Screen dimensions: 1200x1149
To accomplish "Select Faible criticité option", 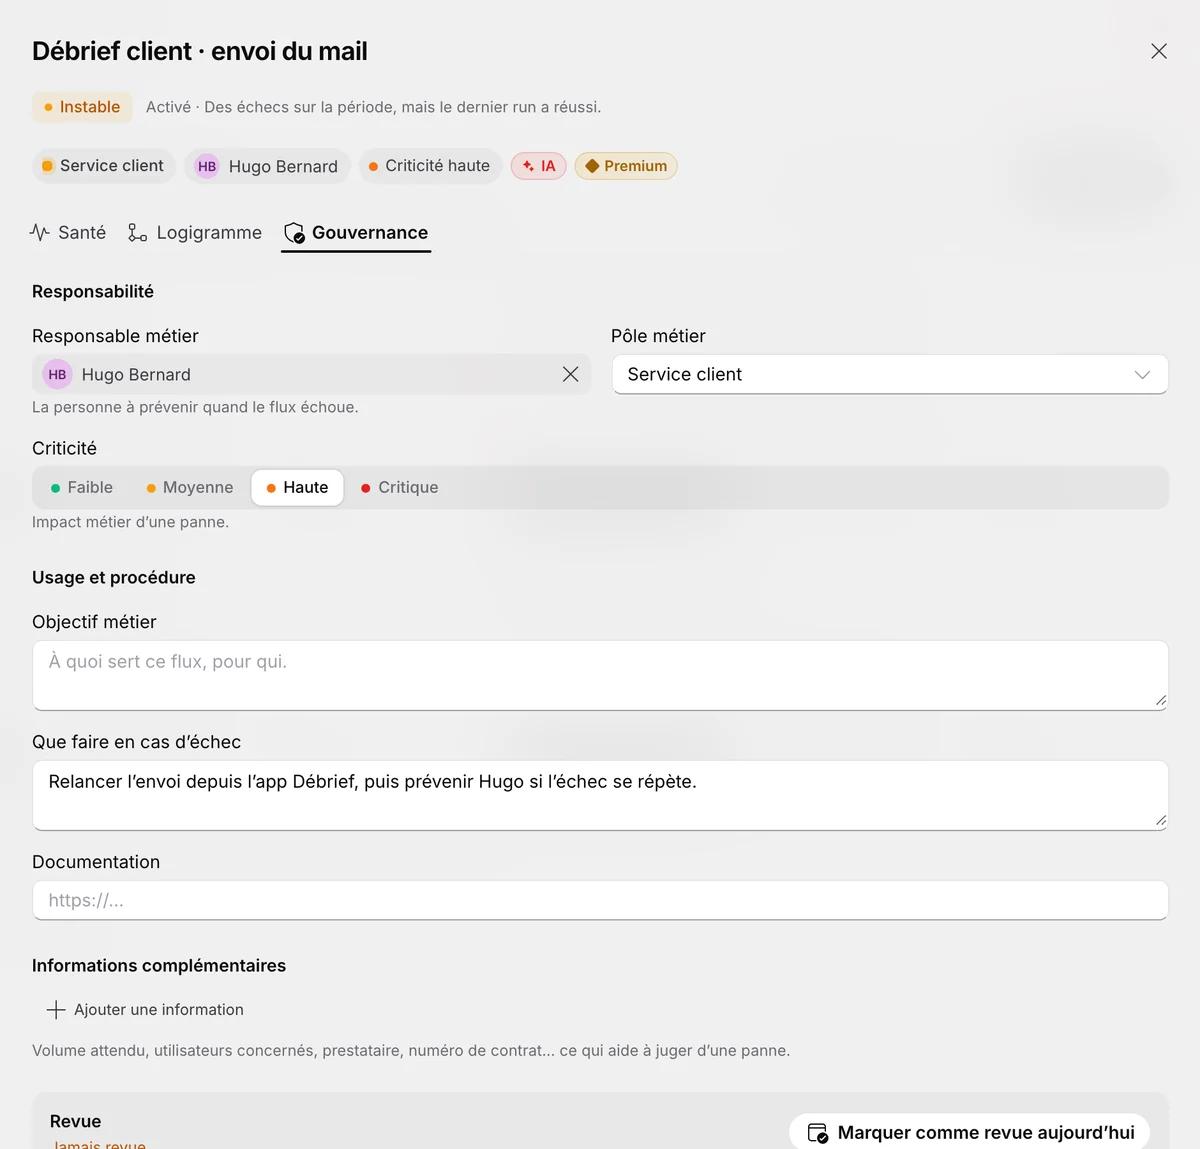I will pyautogui.click(x=81, y=487).
